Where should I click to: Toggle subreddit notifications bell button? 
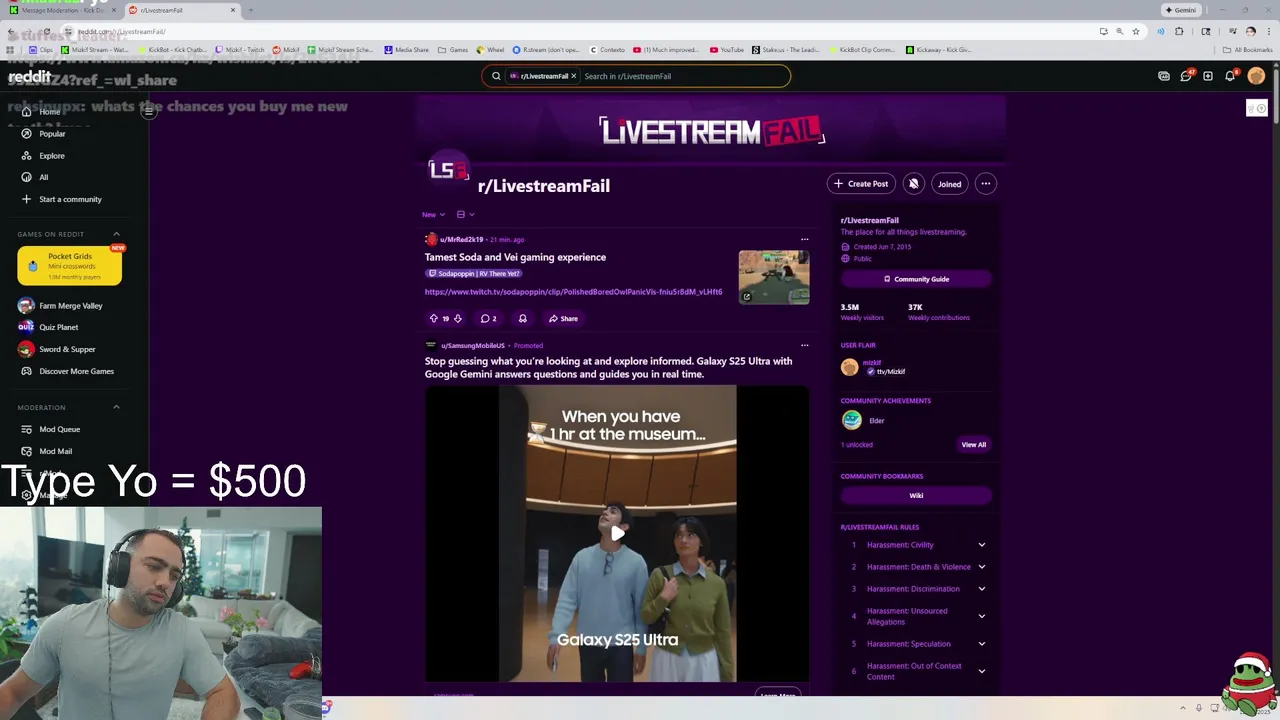click(x=913, y=183)
